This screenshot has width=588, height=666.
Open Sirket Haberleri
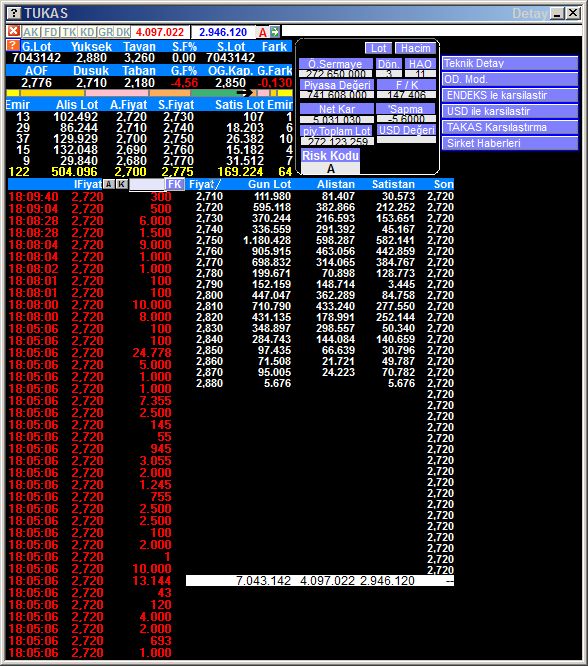tap(510, 143)
